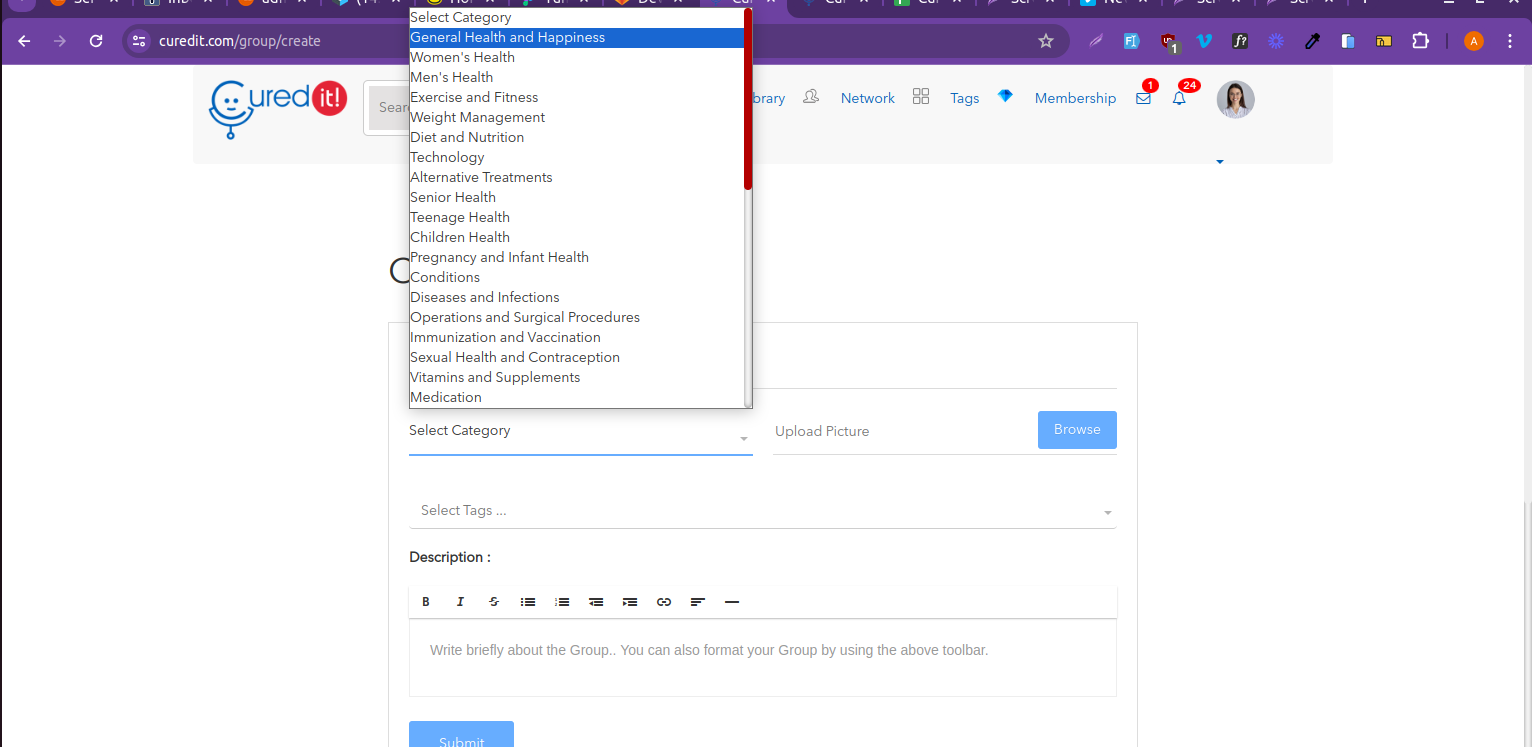Image resolution: width=1532 pixels, height=747 pixels.
Task: Choose Women's Health from category list
Action: 462,57
